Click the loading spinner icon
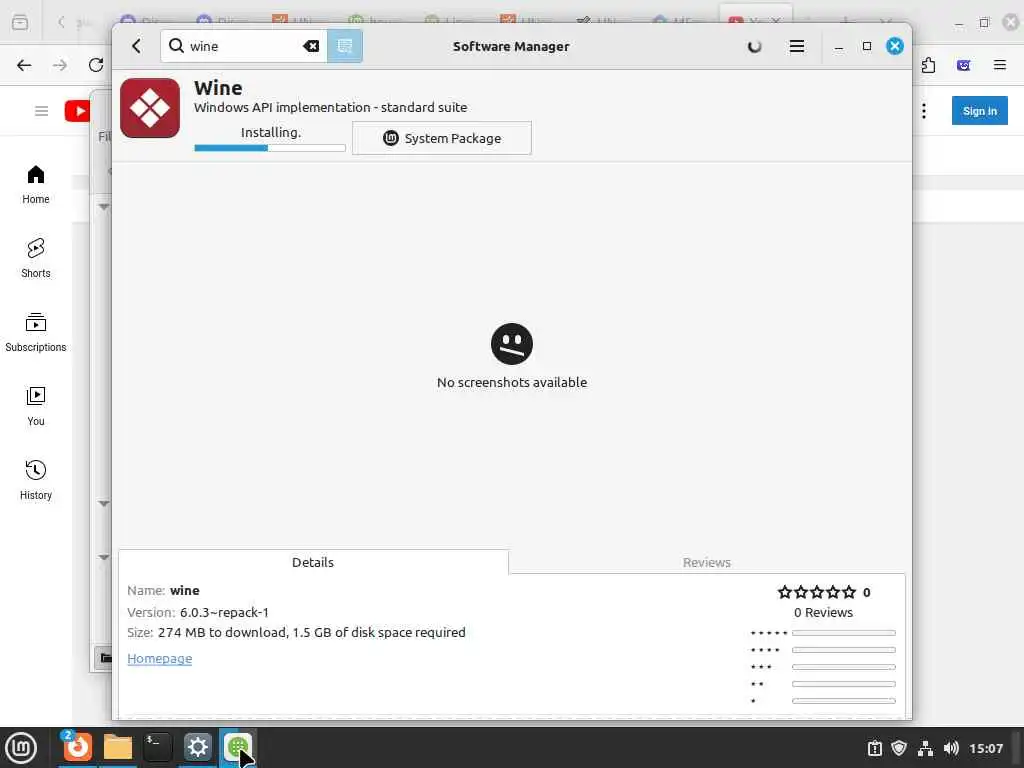Screen dimensions: 1024x768 754,46
